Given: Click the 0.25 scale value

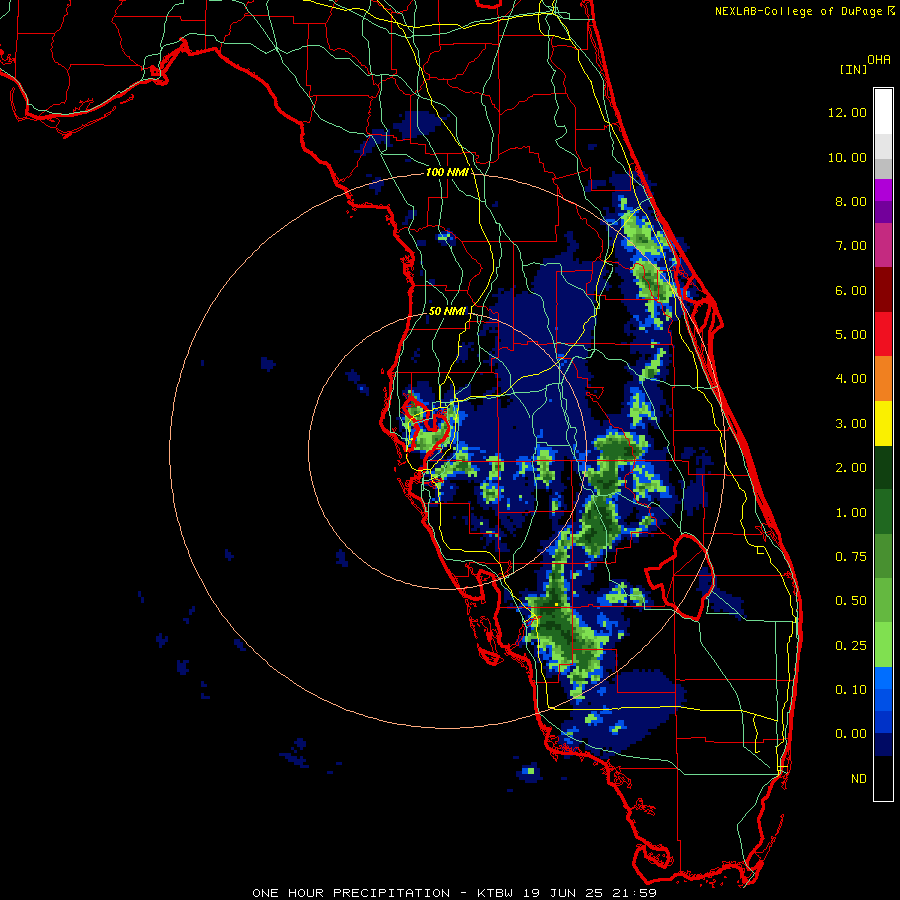Looking at the screenshot, I should (851, 646).
